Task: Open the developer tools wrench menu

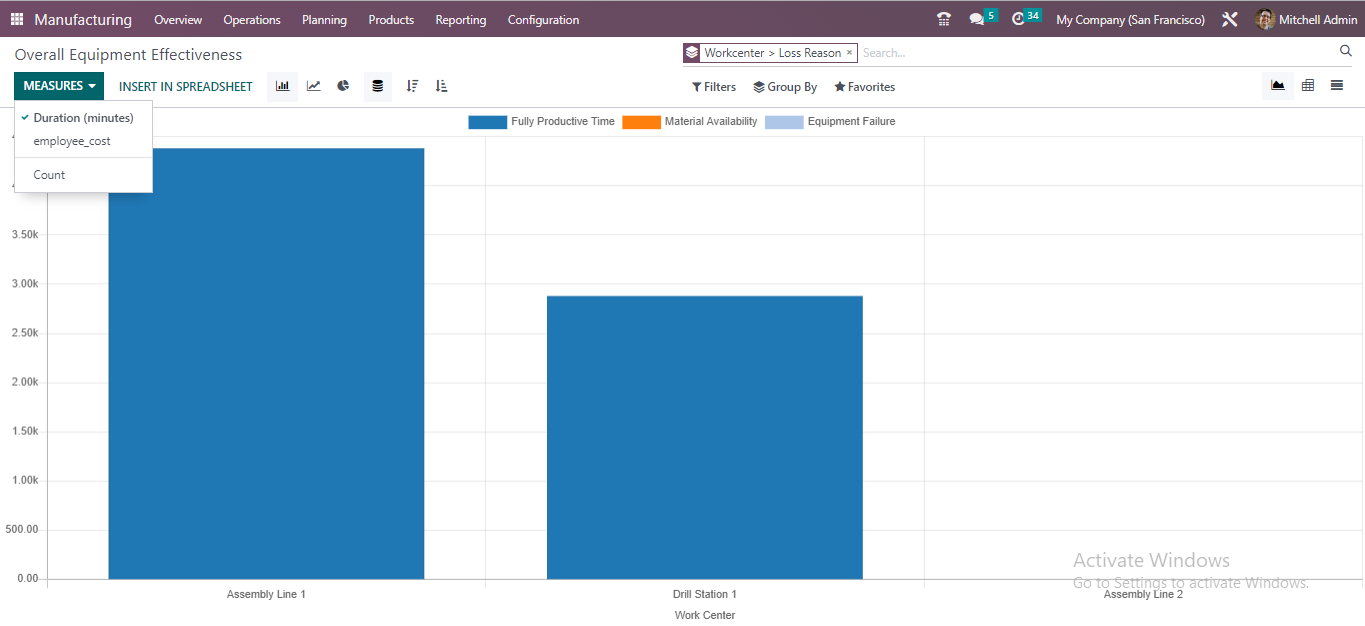Action: coord(1229,18)
